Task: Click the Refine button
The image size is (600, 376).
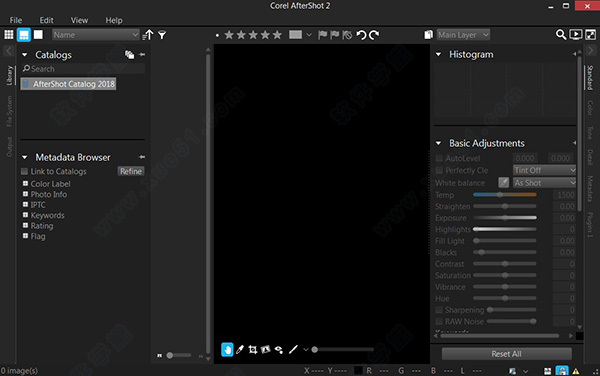Action: pos(131,171)
